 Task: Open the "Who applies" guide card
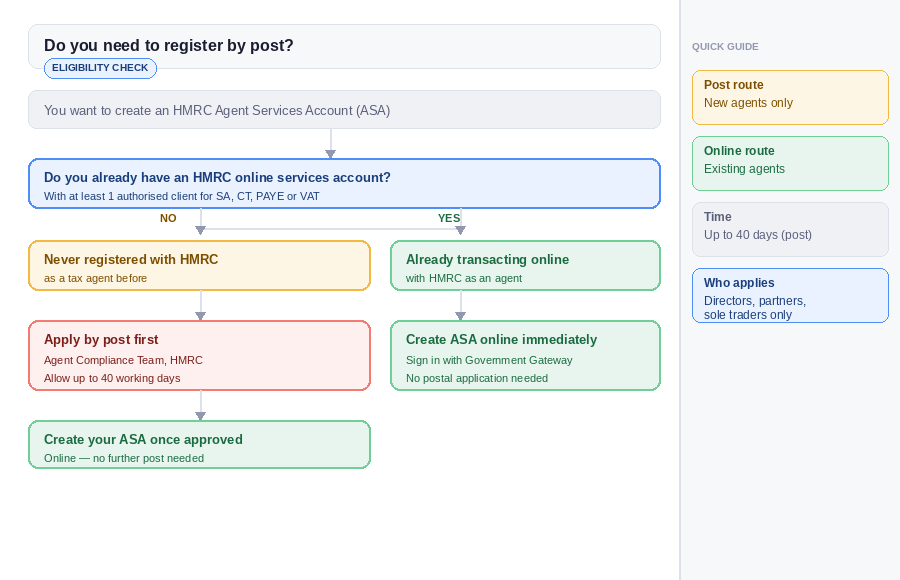[x=790, y=295]
